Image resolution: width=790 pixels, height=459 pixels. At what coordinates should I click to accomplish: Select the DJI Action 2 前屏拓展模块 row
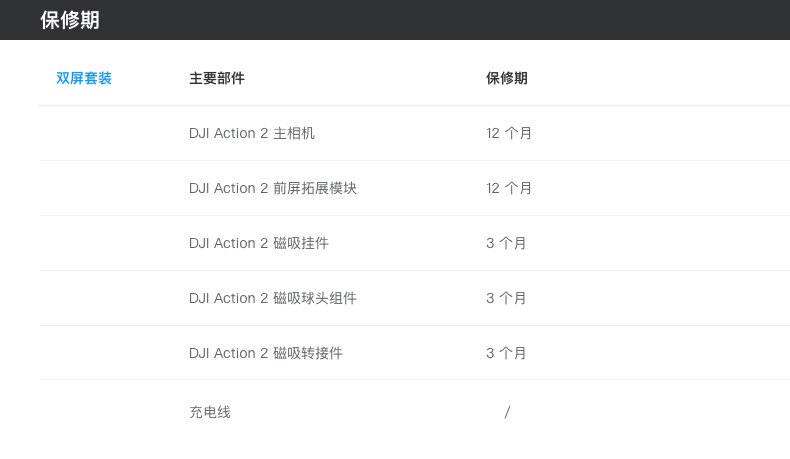point(415,188)
